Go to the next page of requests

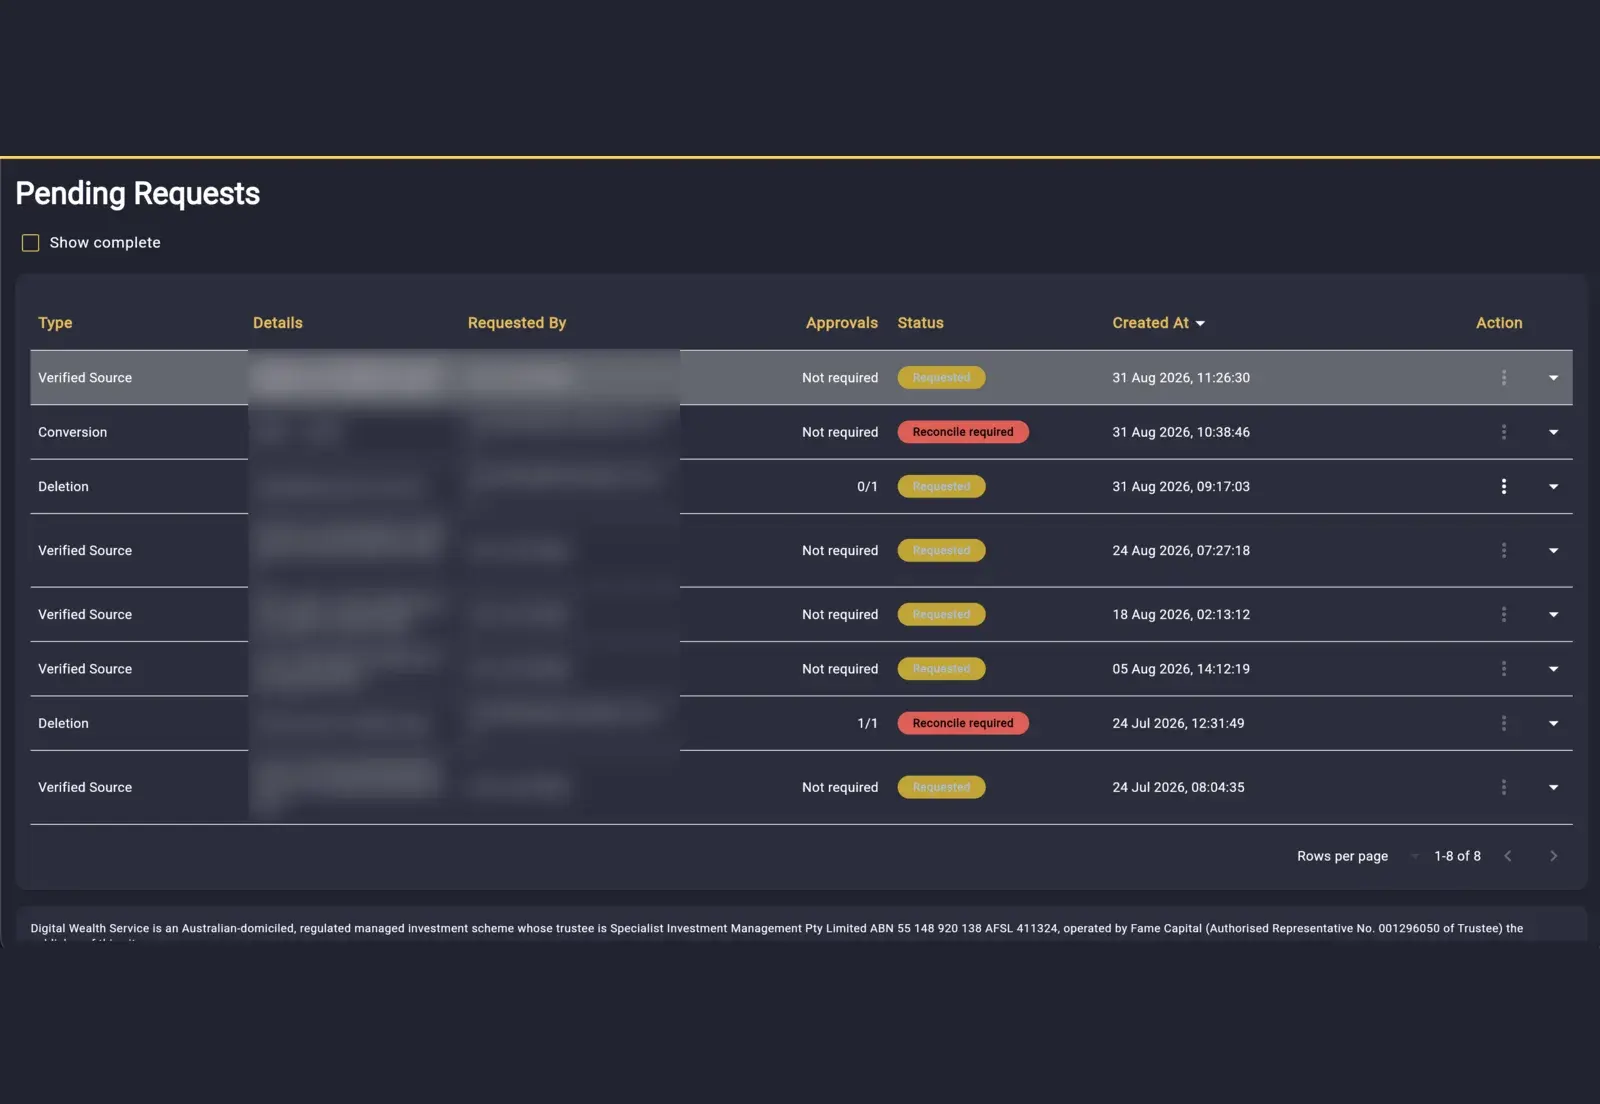pyautogui.click(x=1553, y=856)
